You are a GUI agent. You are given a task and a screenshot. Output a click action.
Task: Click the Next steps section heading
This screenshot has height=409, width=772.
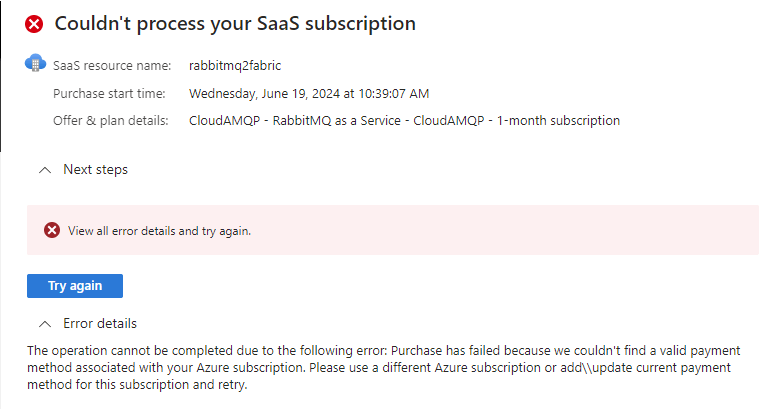pyautogui.click(x=95, y=170)
